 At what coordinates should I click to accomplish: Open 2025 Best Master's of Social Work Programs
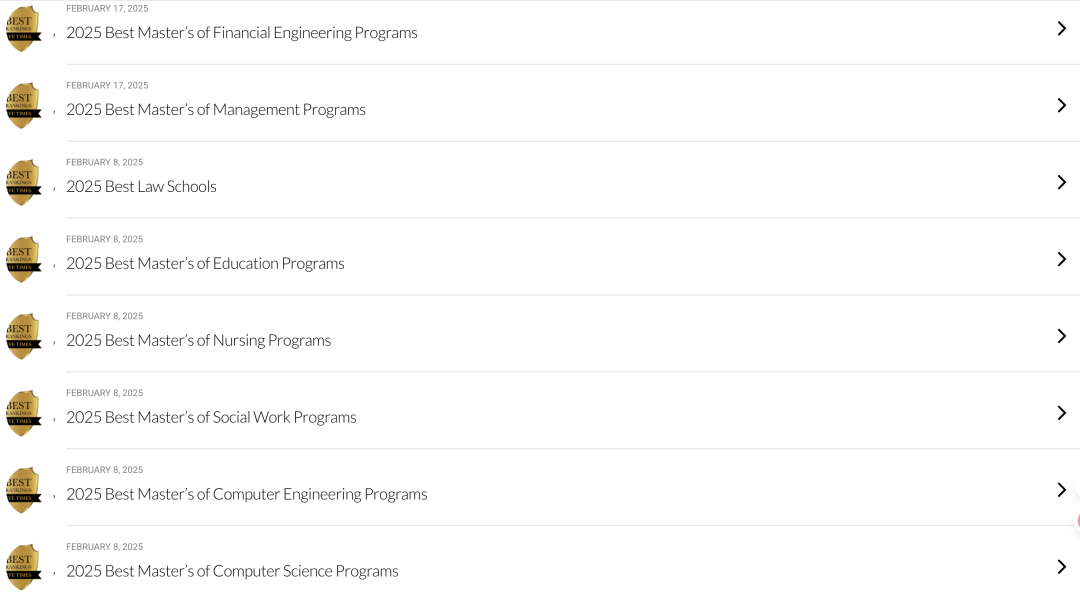point(211,417)
